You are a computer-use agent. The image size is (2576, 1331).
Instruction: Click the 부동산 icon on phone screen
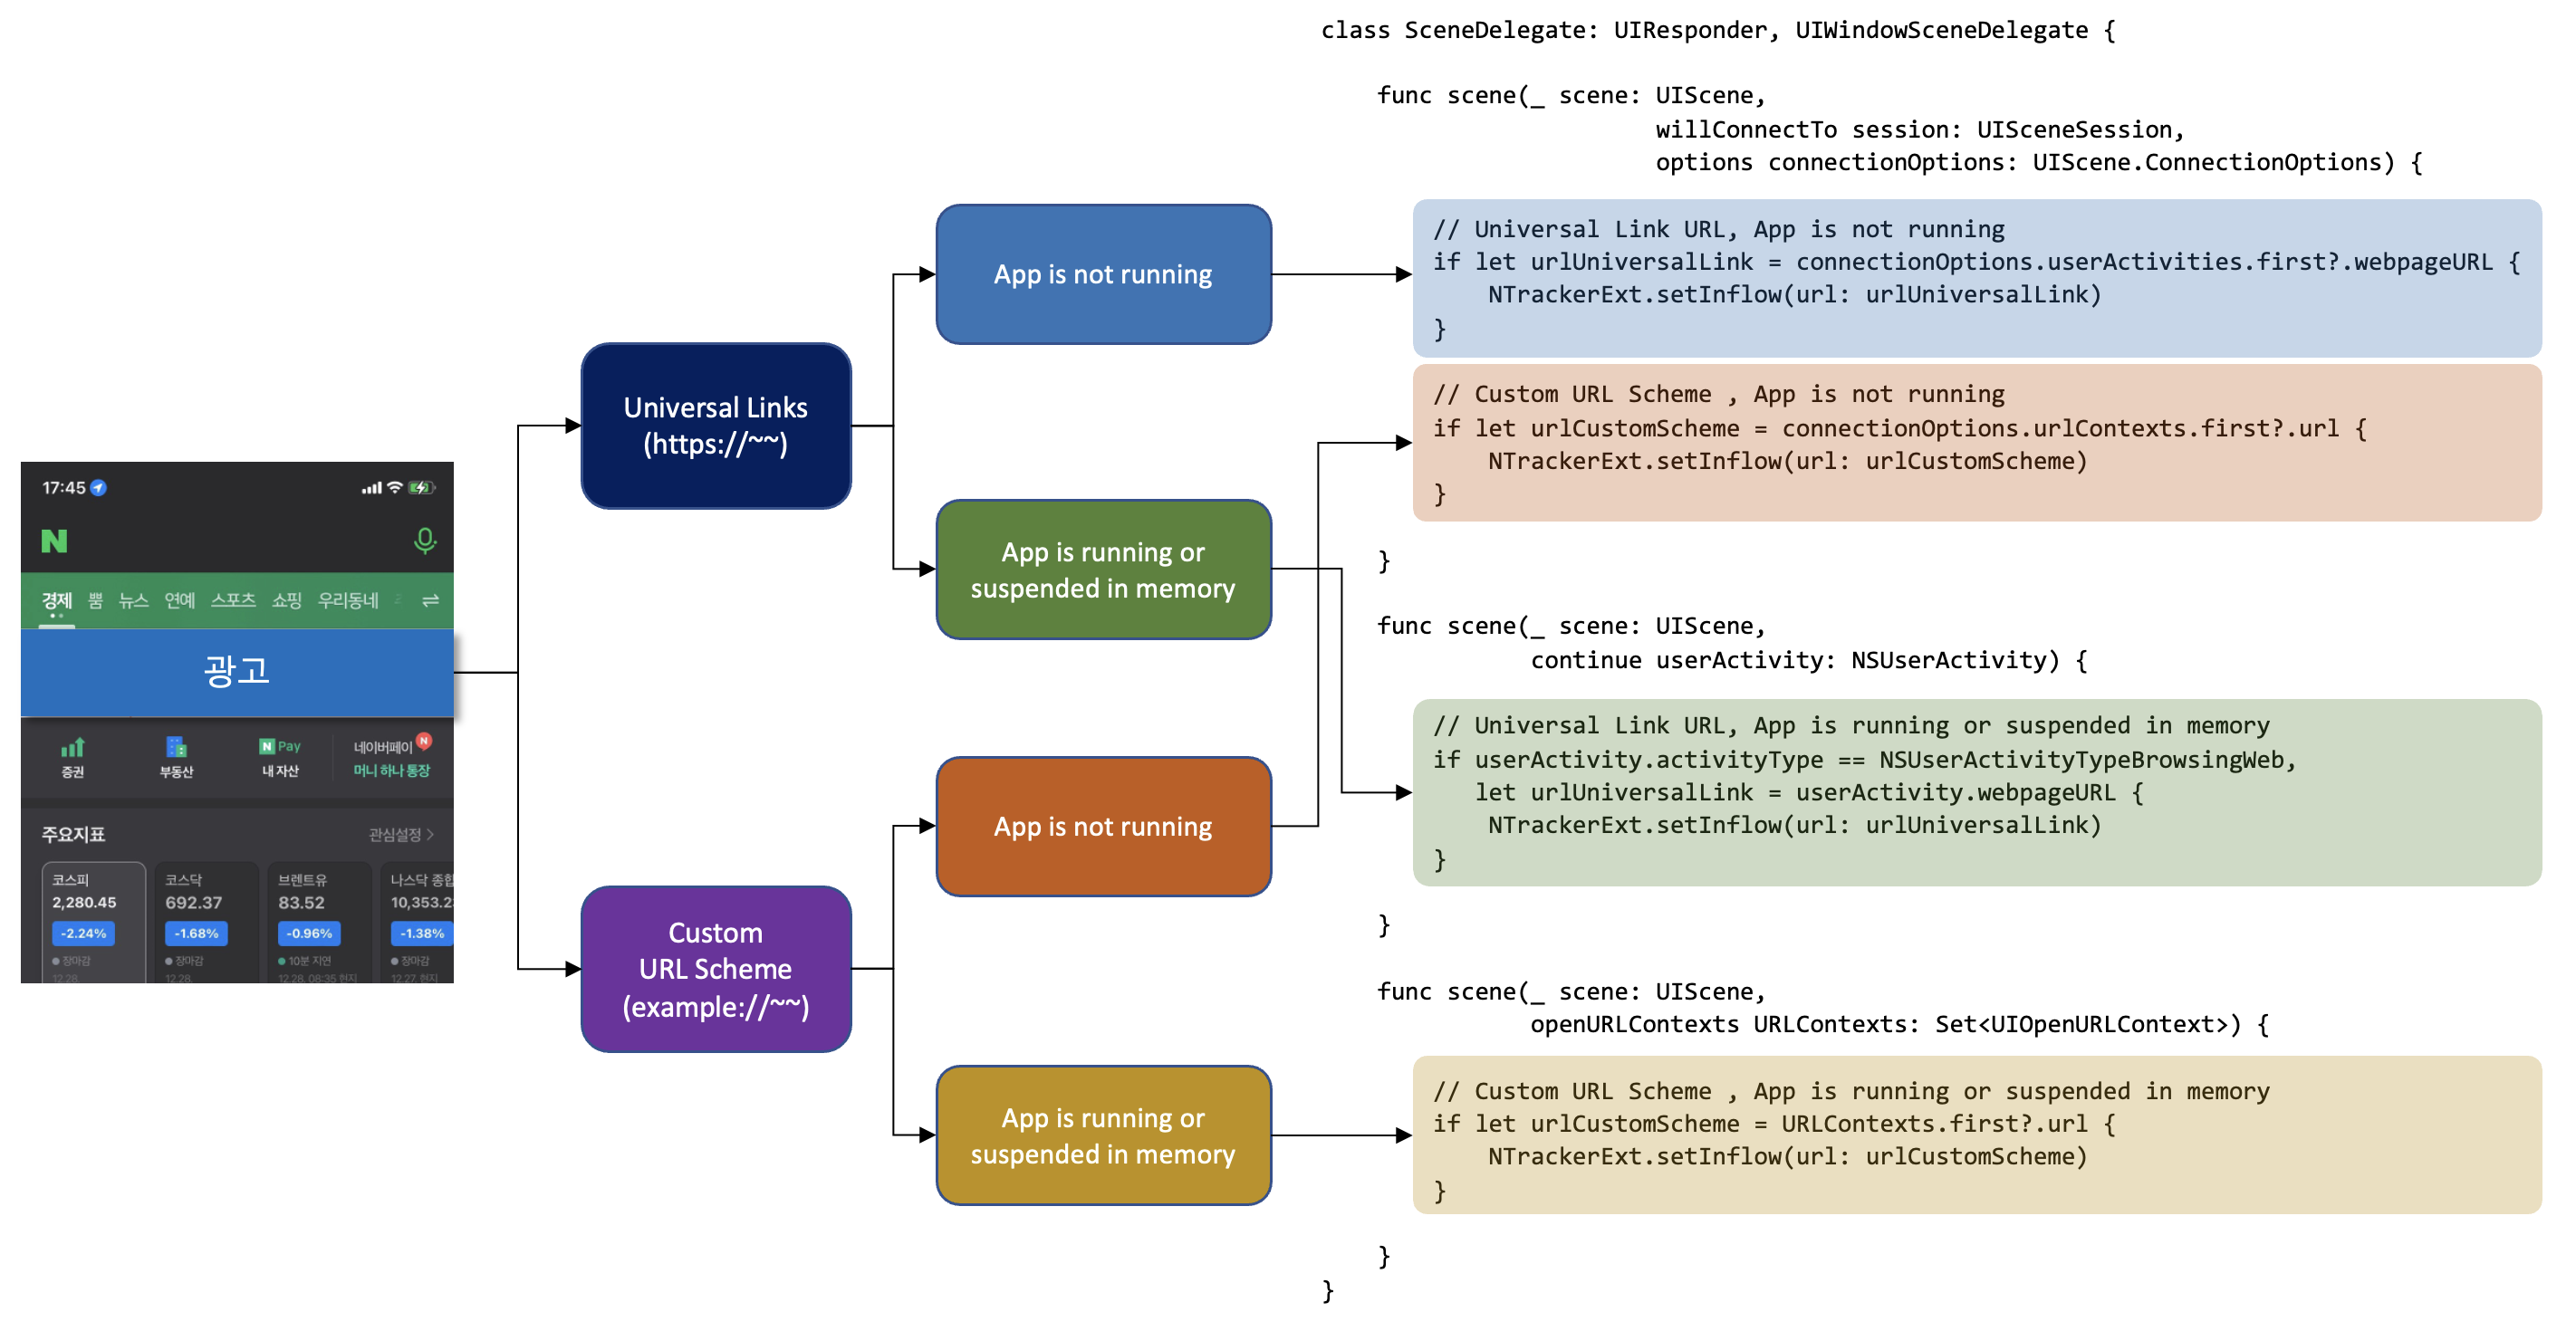point(165,757)
